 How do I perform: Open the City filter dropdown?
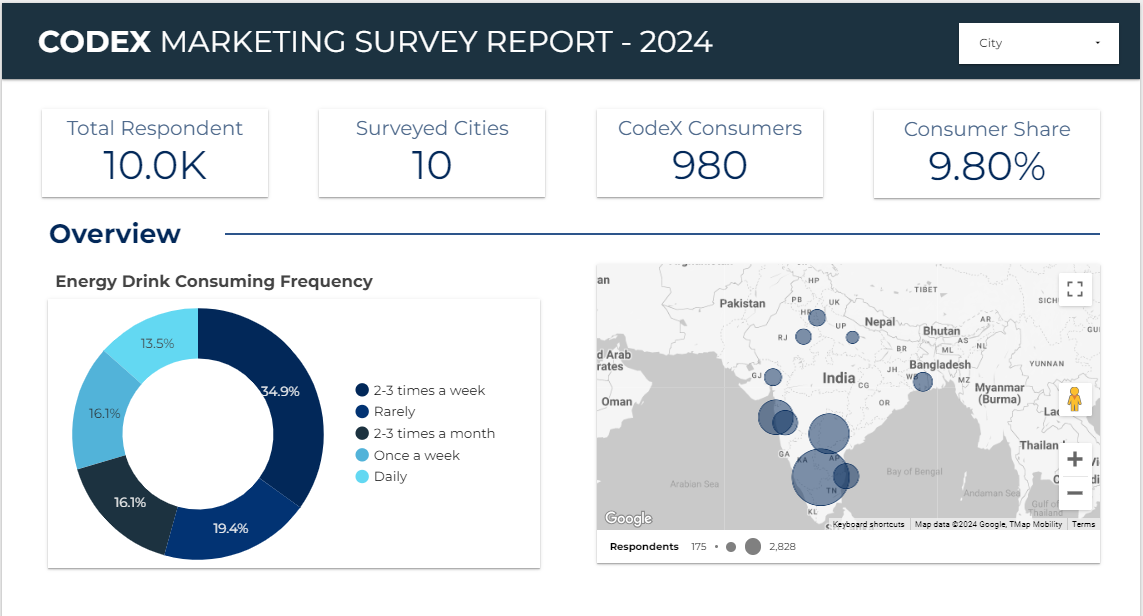(1038, 43)
